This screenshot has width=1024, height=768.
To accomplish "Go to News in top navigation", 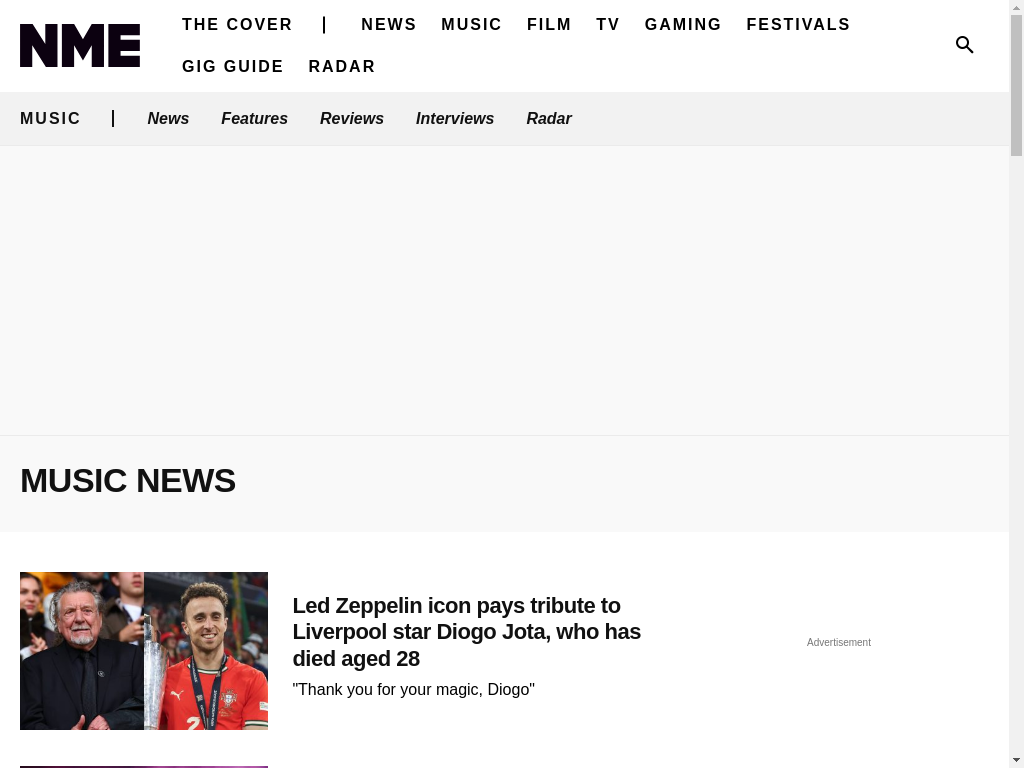I will pos(389,24).
